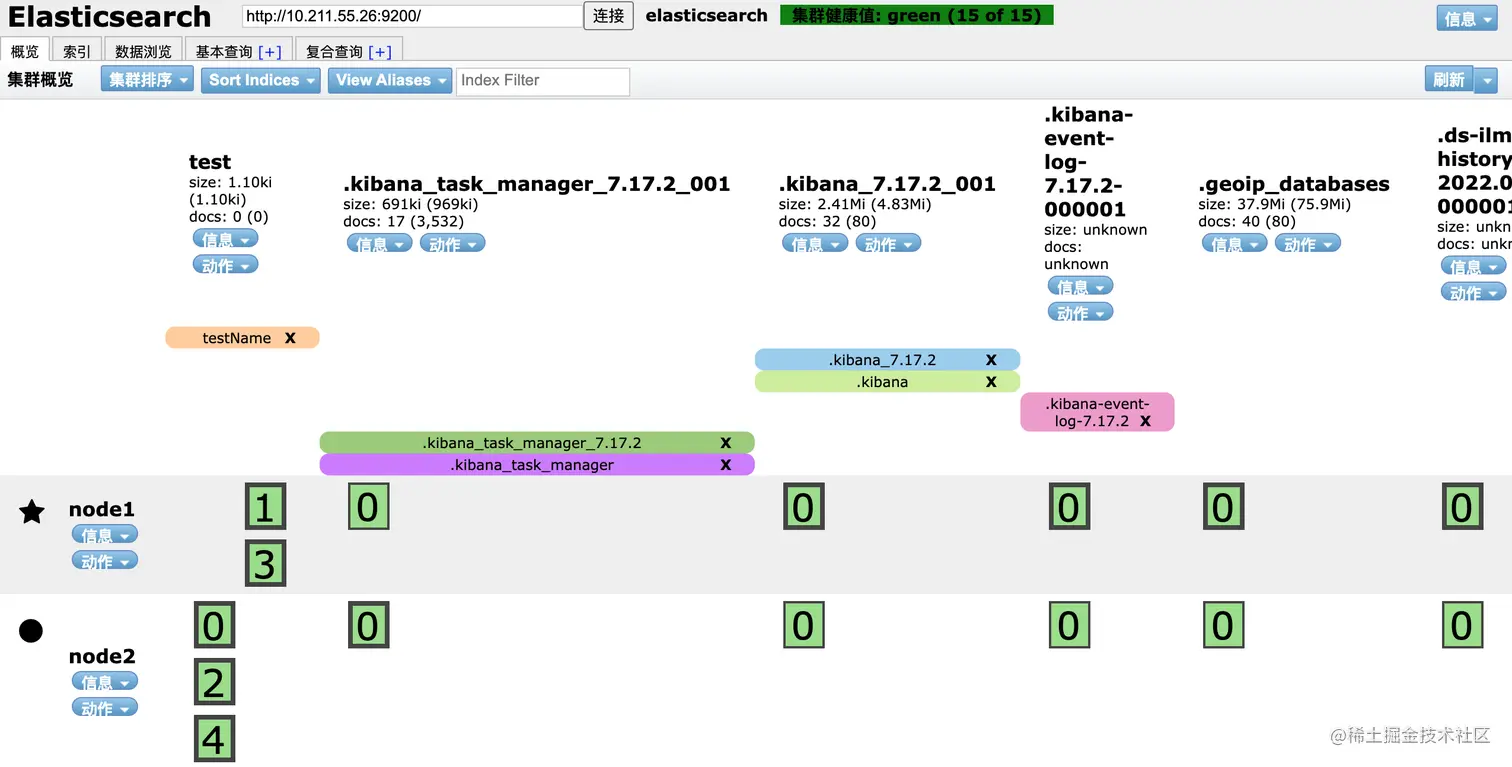Remove the testName alias with its x
1512x767 pixels.
[290, 338]
